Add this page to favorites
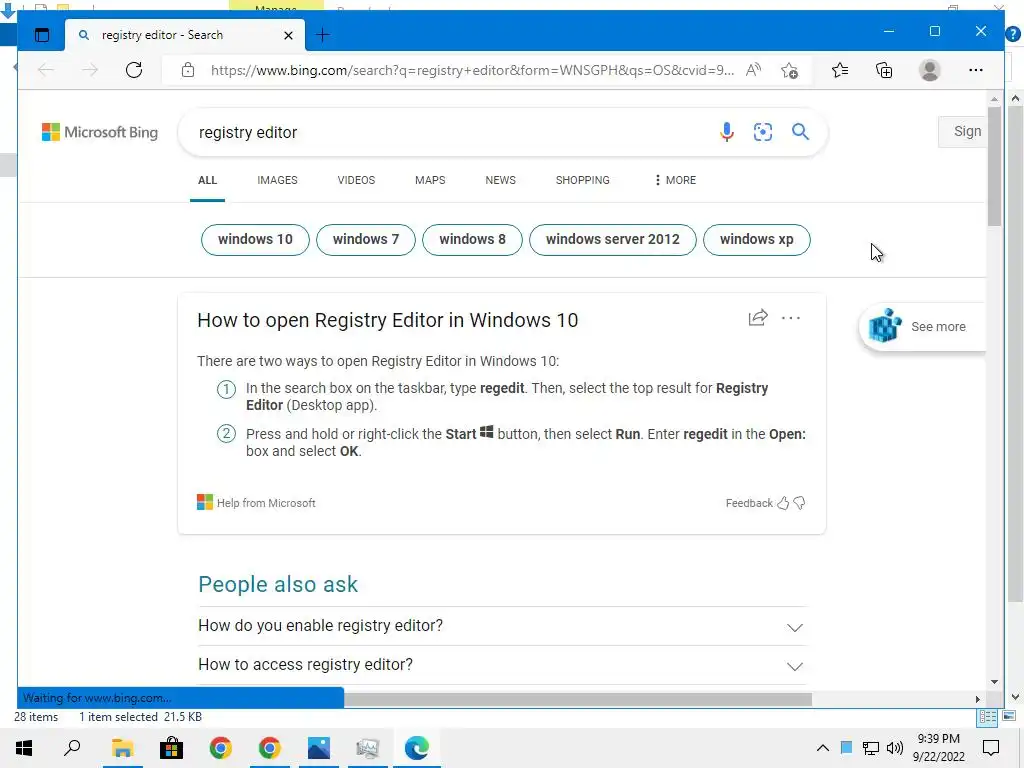 pyautogui.click(x=790, y=70)
